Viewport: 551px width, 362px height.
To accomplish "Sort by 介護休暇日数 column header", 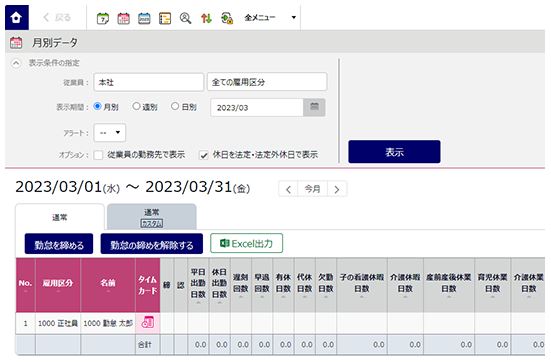I will click(406, 285).
